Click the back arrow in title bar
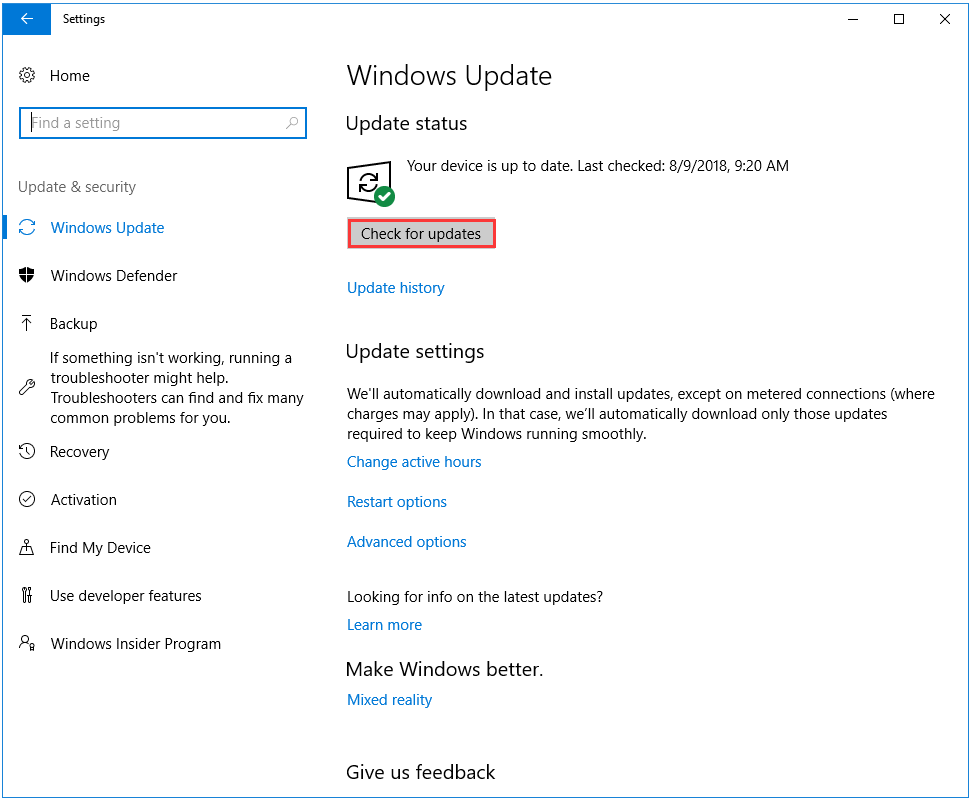This screenshot has height=802, width=972. tap(26, 19)
